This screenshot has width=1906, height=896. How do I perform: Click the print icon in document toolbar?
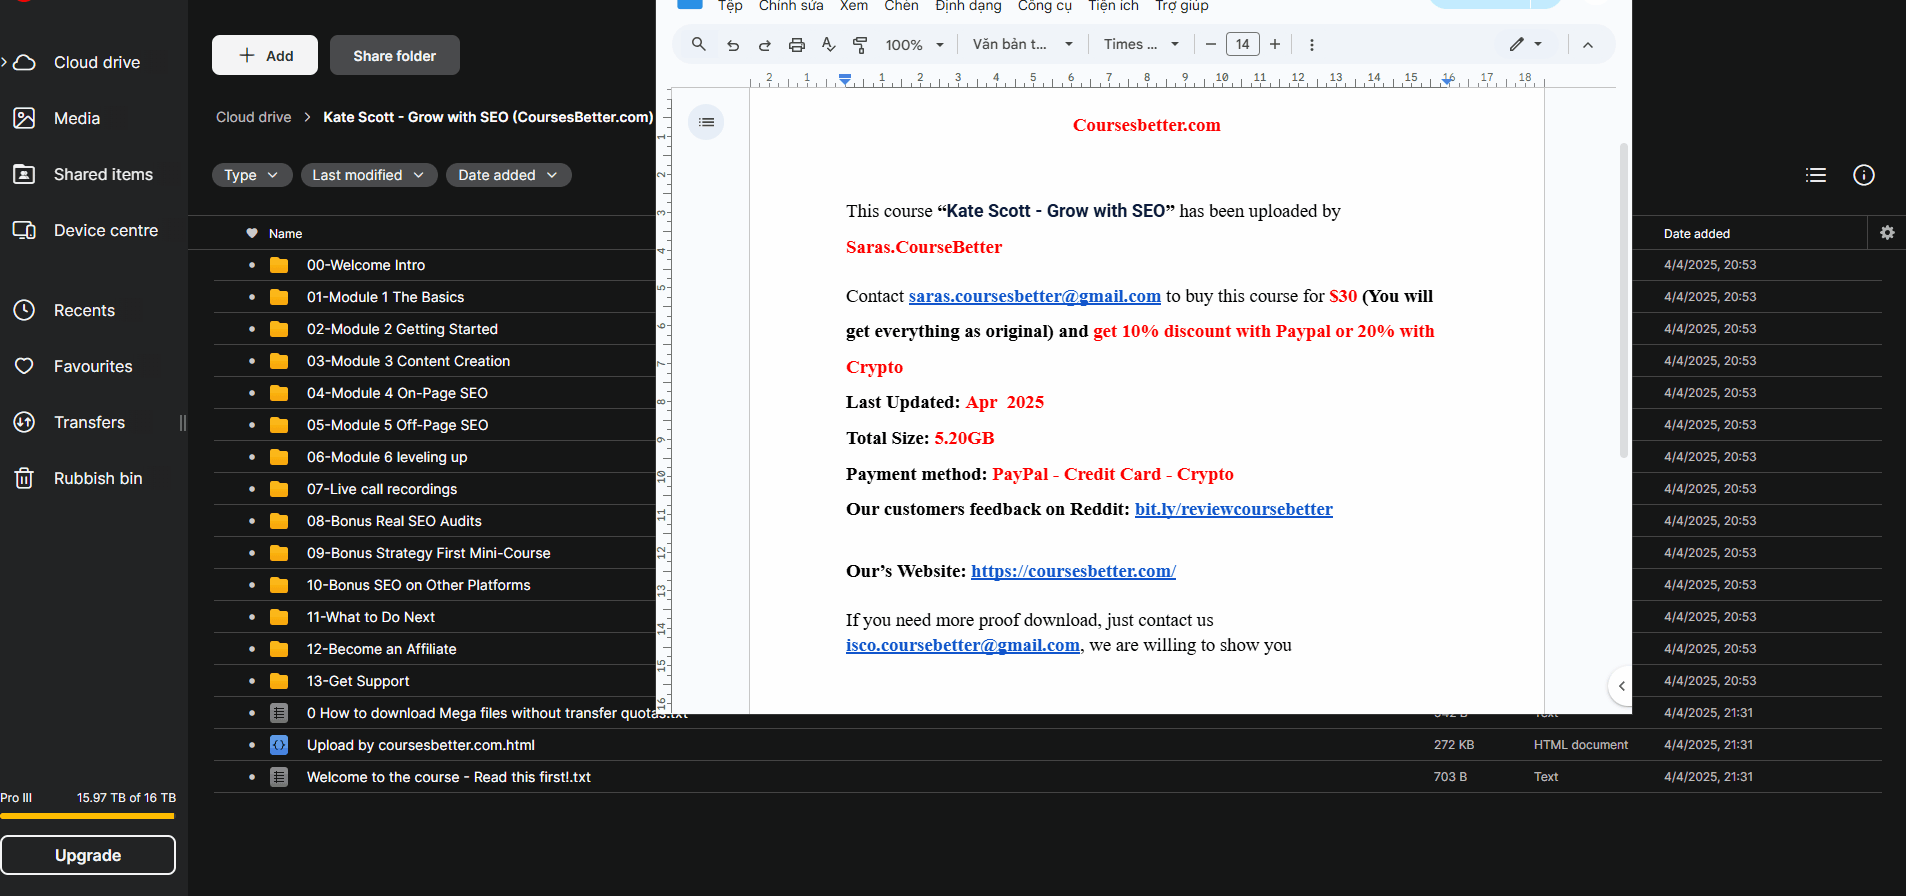click(x=796, y=45)
